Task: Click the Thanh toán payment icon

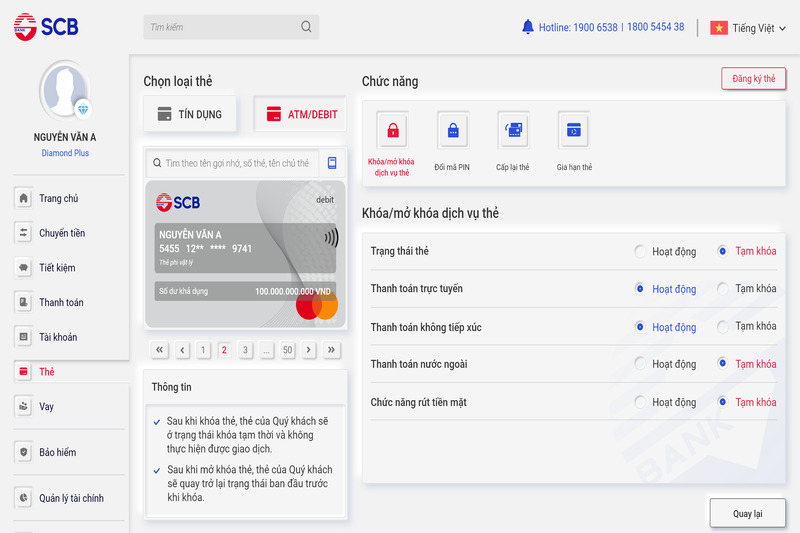Action: [23, 302]
